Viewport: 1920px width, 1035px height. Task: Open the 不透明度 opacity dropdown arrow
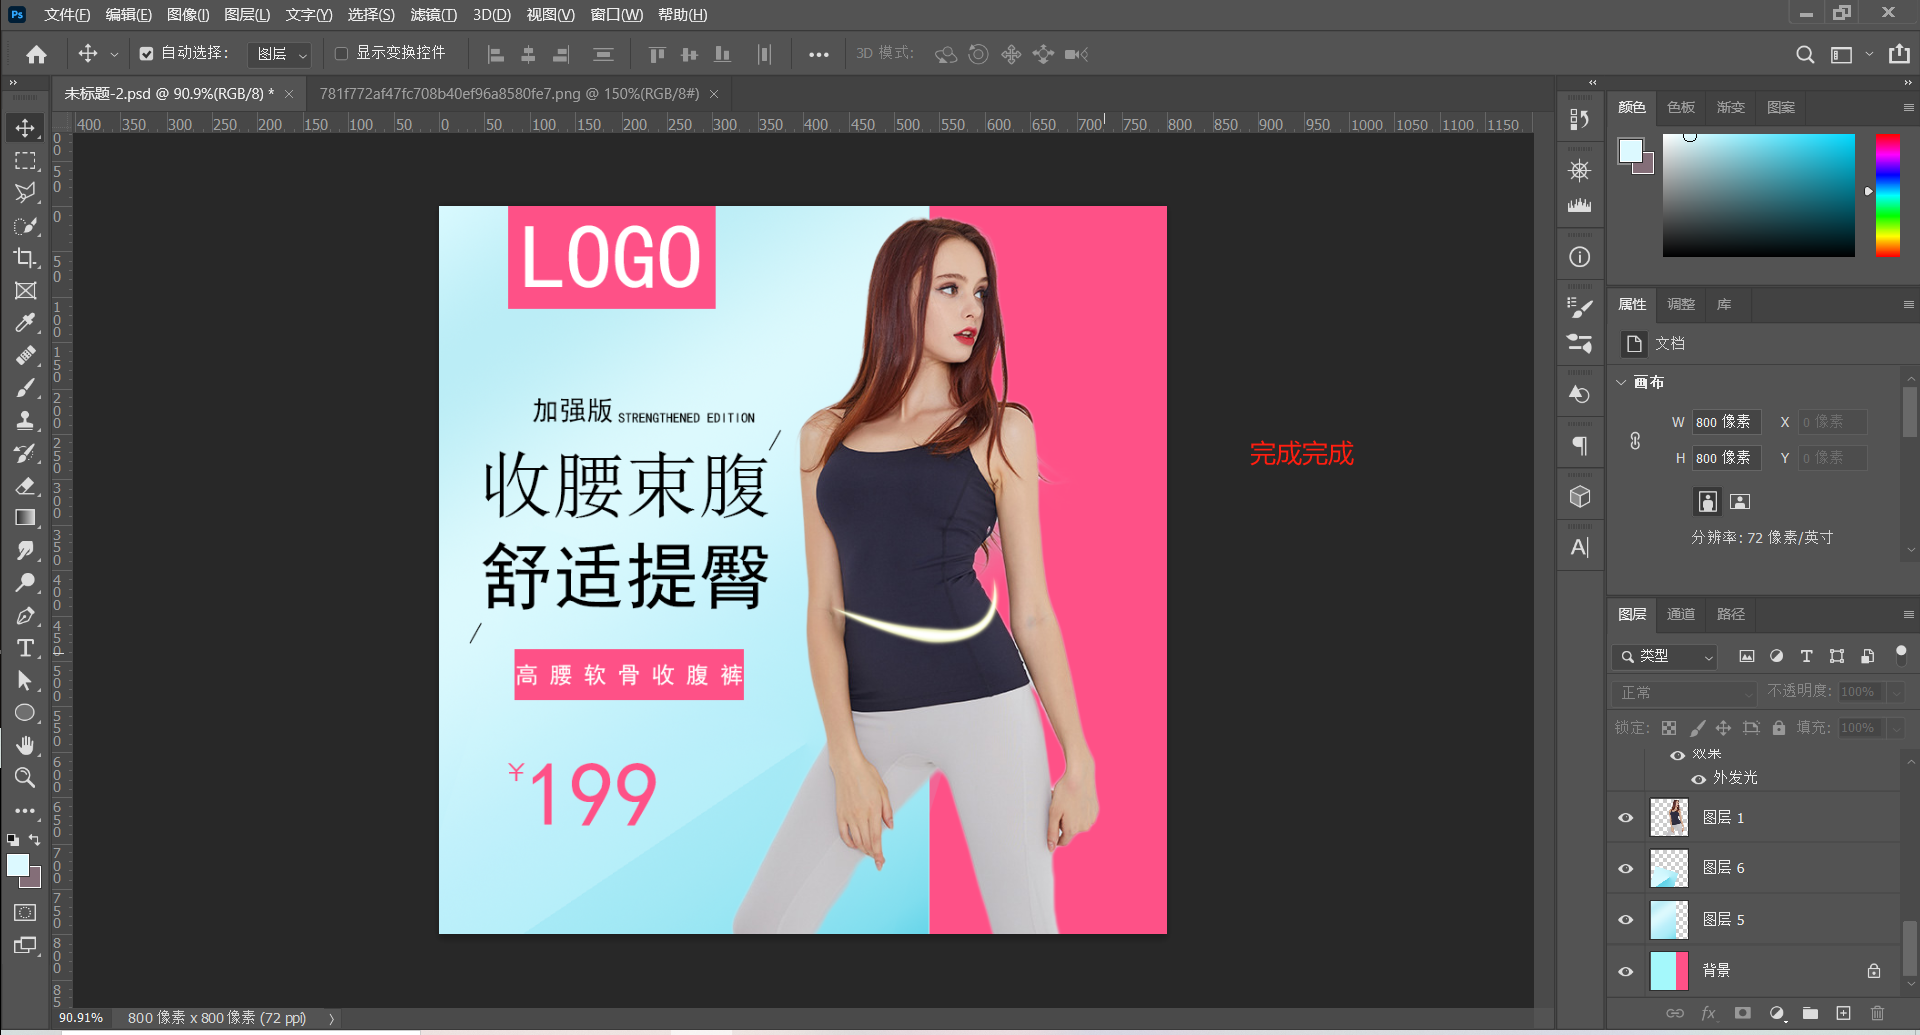point(1896,692)
